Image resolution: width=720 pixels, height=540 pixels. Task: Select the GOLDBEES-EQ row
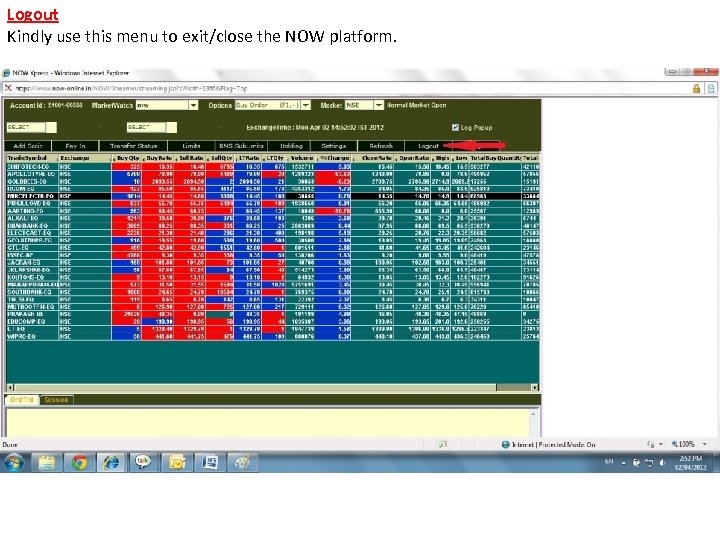[x=273, y=181]
